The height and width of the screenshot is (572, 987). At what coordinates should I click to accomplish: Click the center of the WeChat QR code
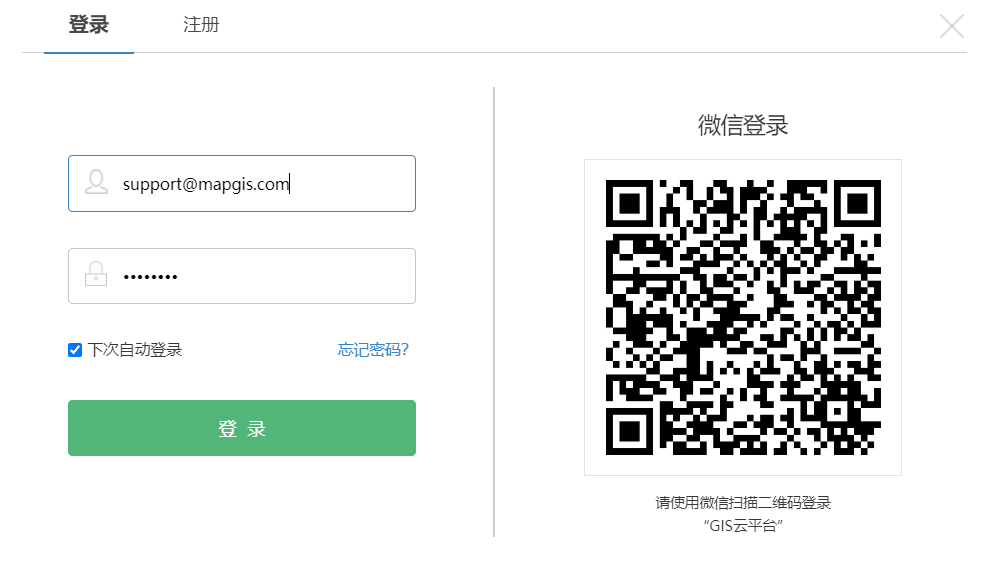coord(743,317)
